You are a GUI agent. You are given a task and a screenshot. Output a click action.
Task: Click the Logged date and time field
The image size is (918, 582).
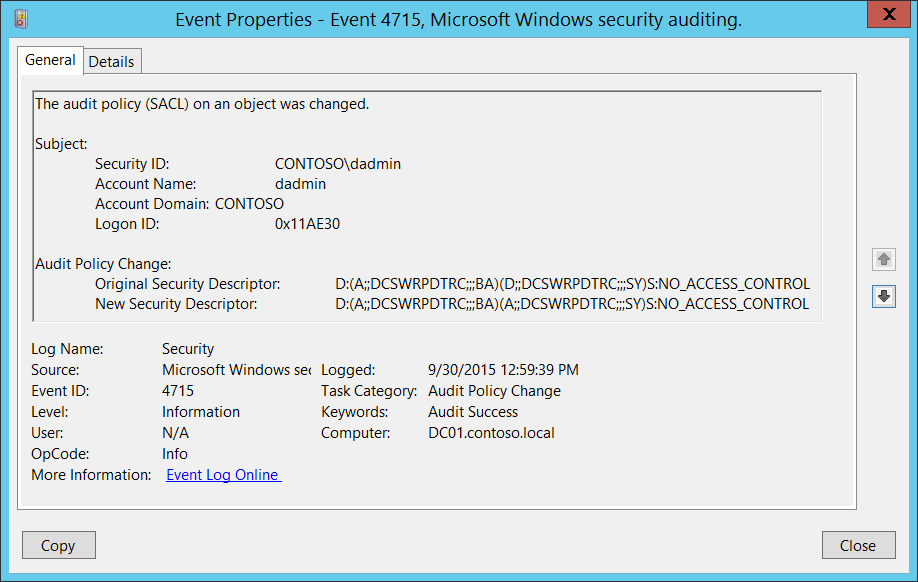(503, 370)
